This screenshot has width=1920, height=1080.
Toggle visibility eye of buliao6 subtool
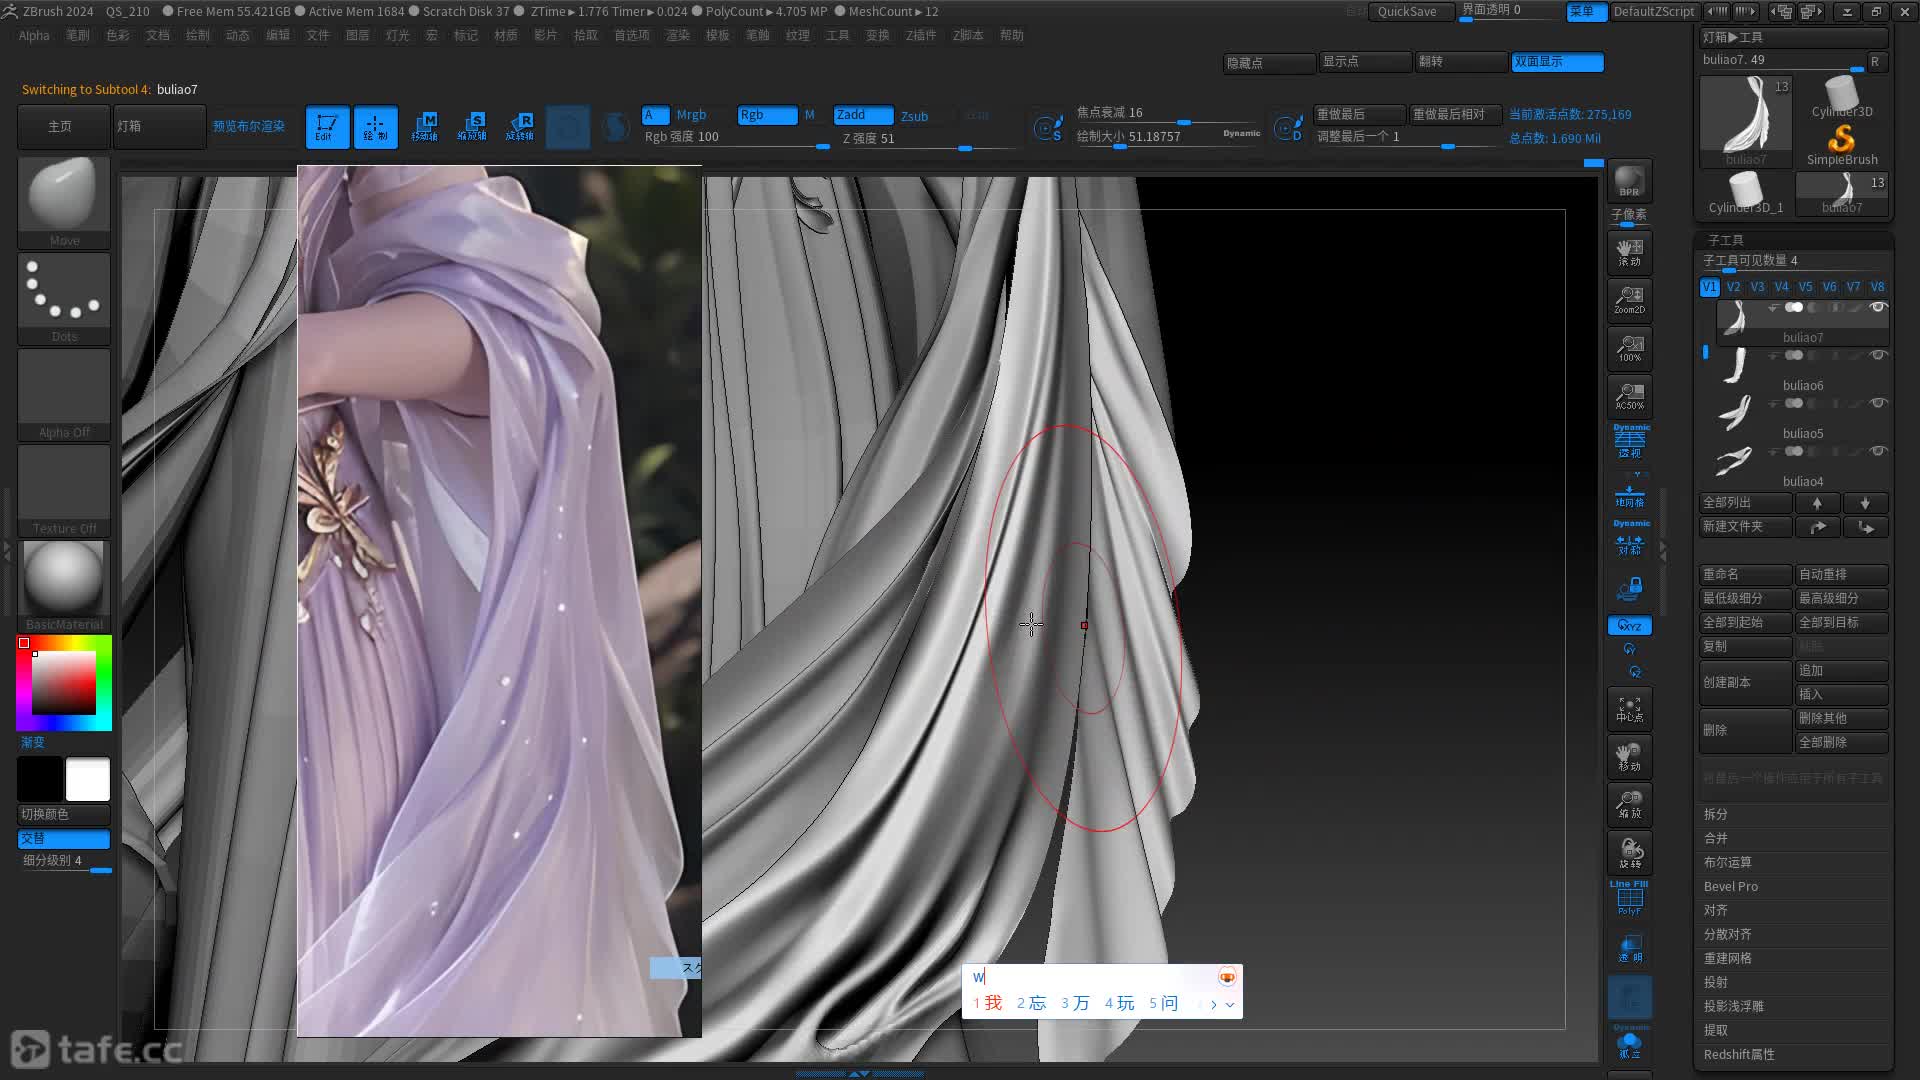tap(1878, 355)
